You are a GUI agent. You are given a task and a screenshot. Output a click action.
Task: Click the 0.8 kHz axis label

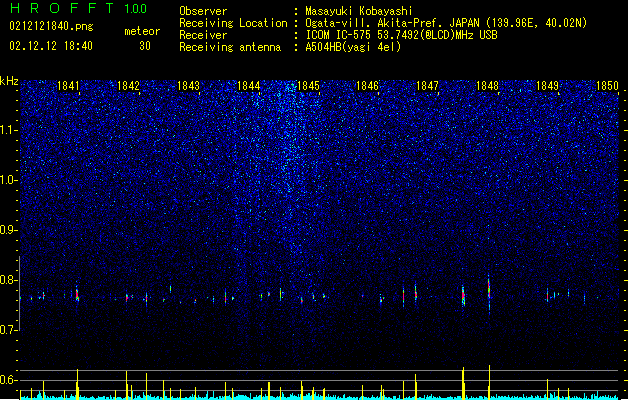9,280
